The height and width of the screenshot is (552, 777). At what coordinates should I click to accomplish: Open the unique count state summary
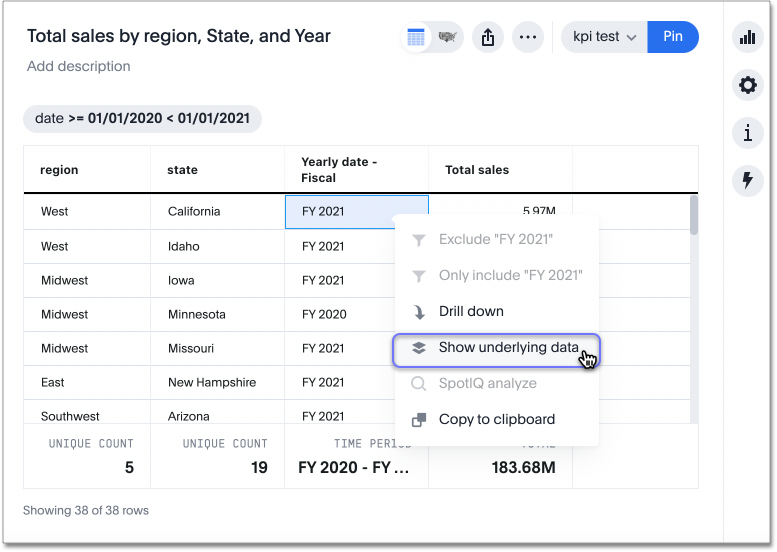point(224,456)
